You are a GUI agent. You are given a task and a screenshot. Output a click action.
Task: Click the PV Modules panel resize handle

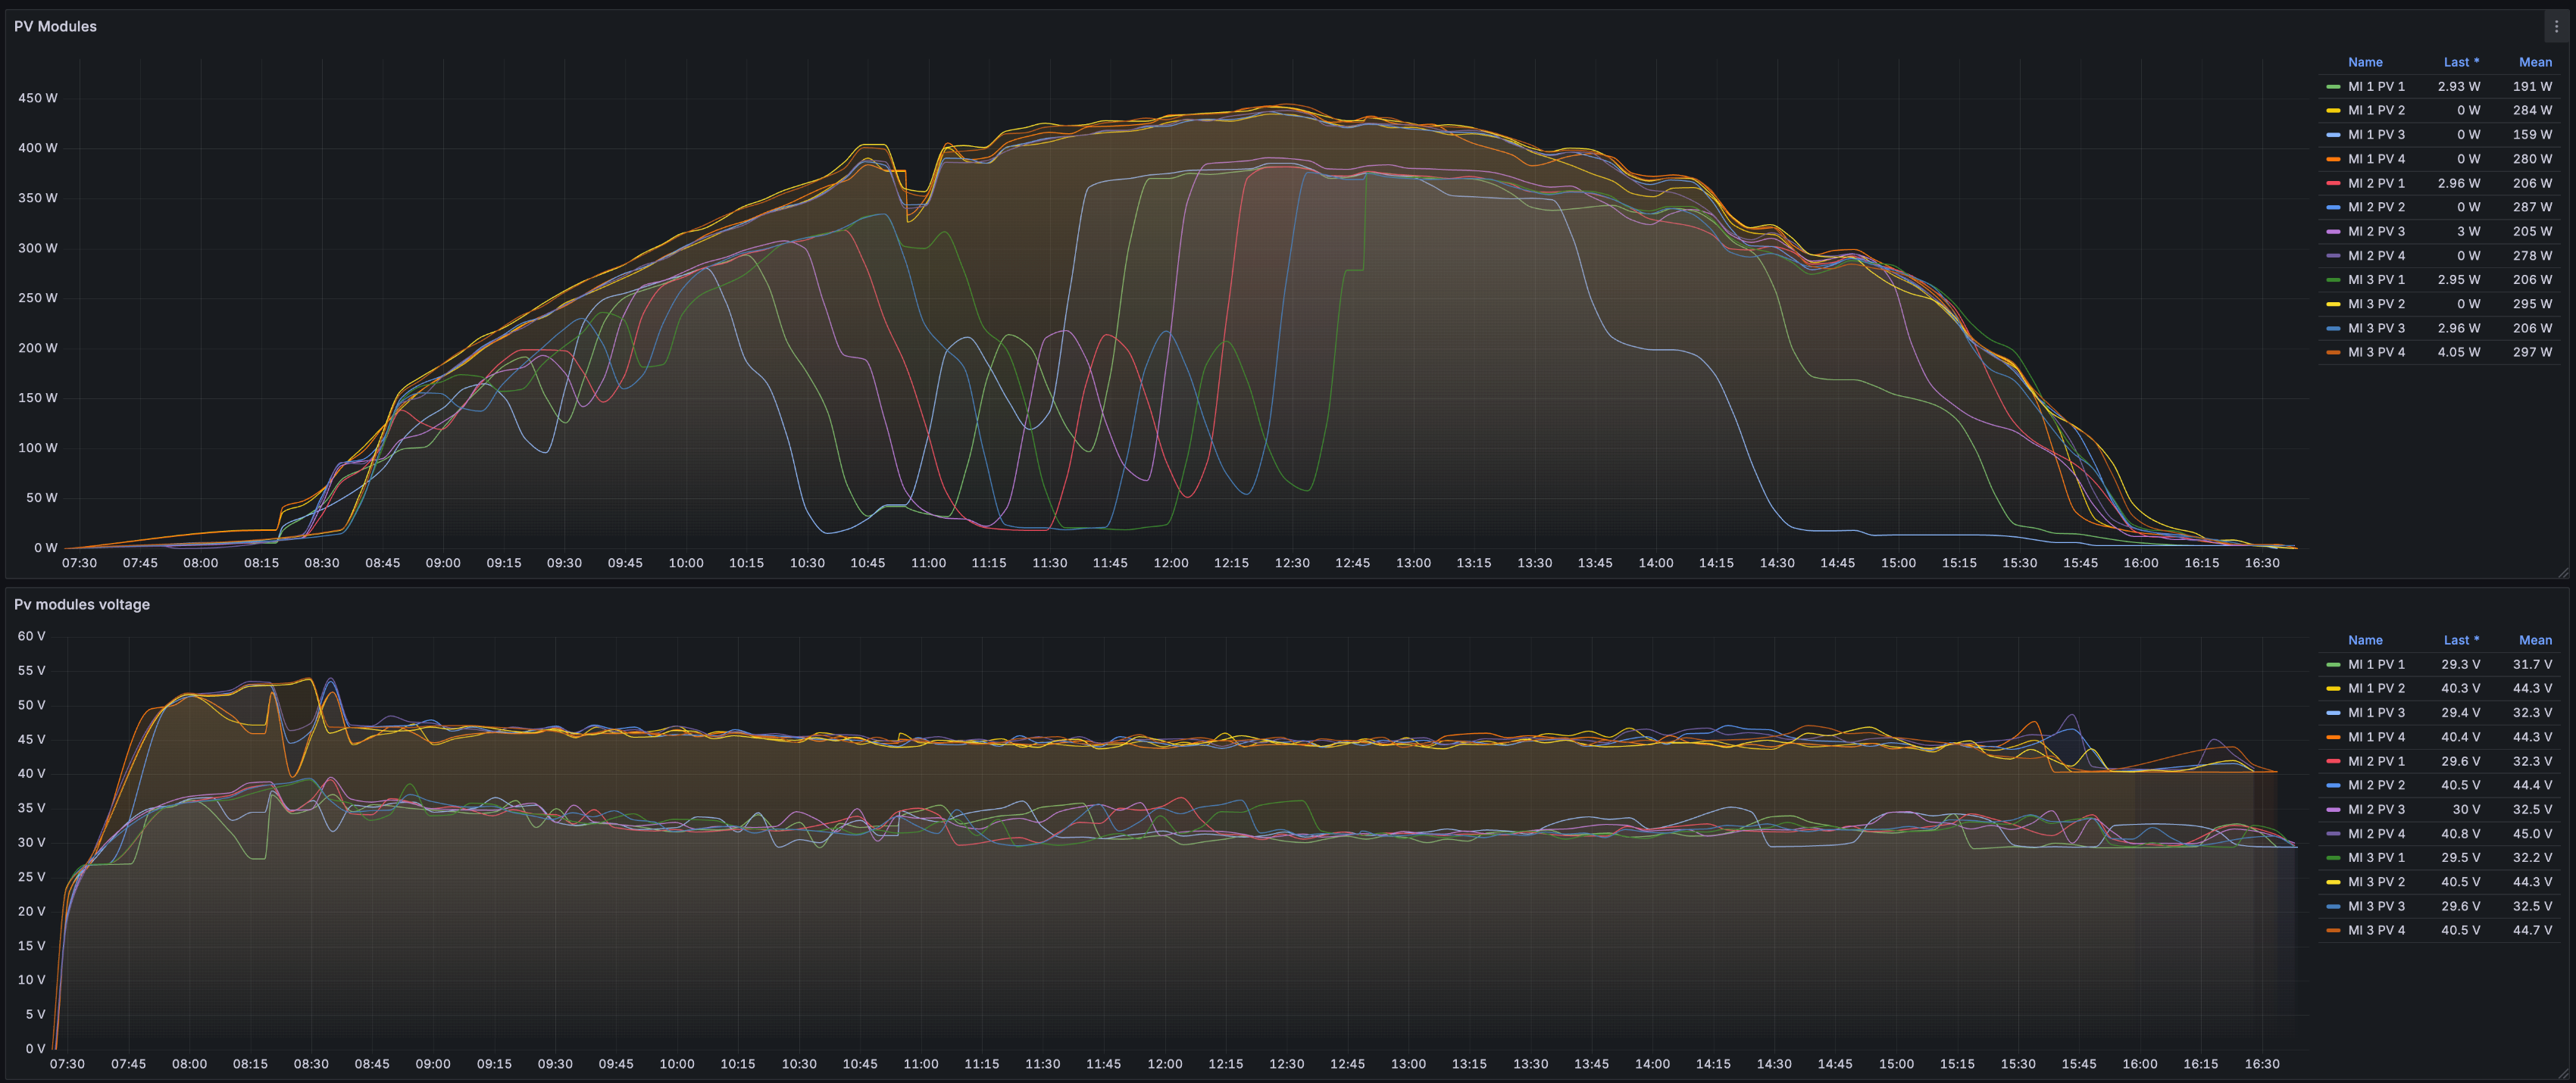pos(2562,573)
